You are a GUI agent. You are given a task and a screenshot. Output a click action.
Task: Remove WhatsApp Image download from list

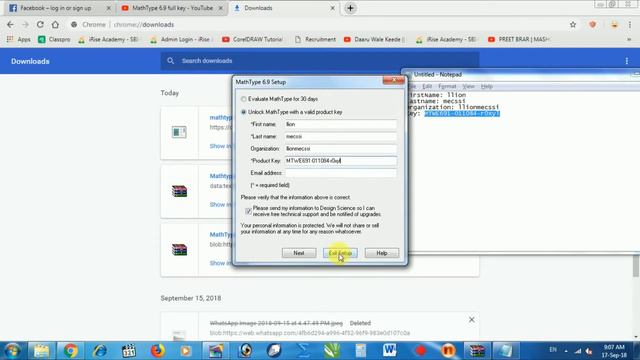coord(471,320)
